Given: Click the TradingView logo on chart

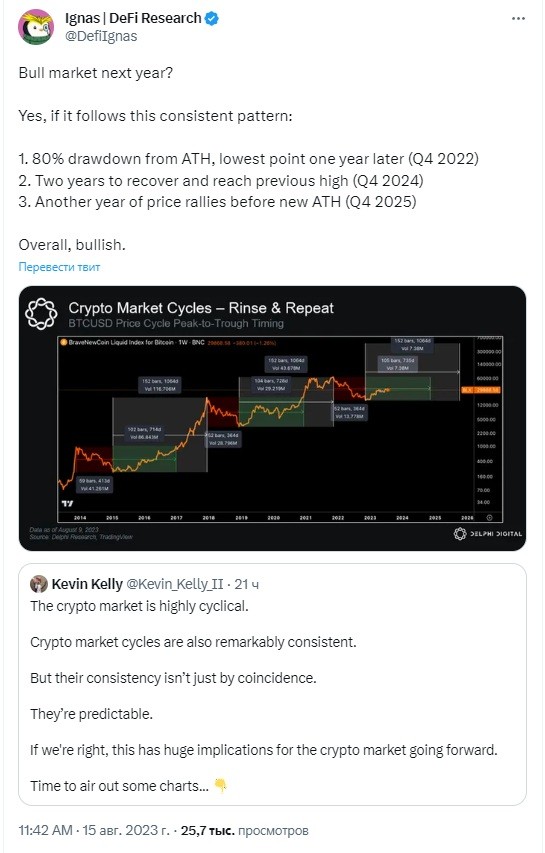Looking at the screenshot, I should pos(67,503).
